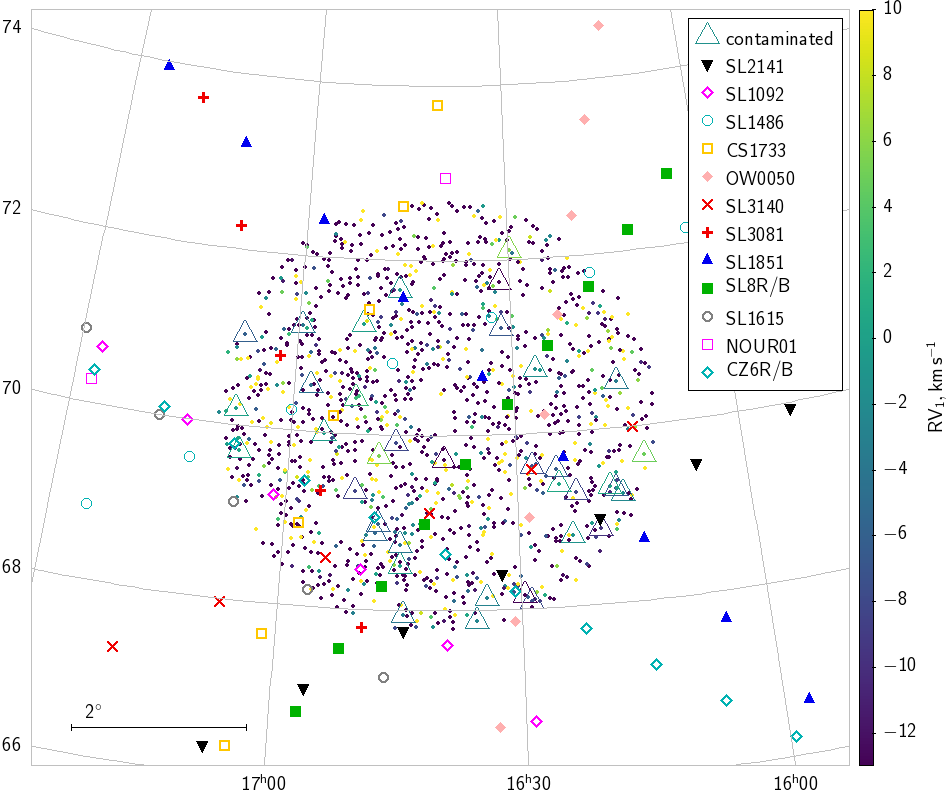Select the colorbar tick label '−8'

[895, 599]
